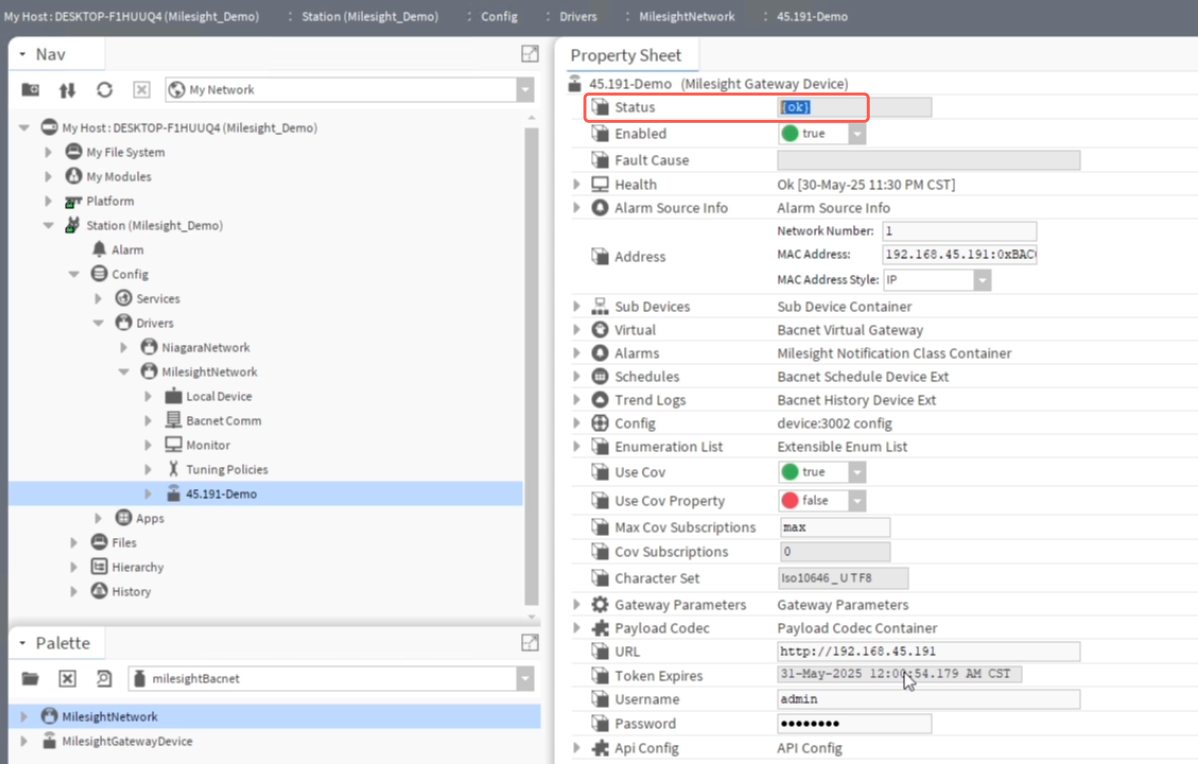Image resolution: width=1198 pixels, height=764 pixels.
Task: Click the Api Config puzzle icon
Action: pyautogui.click(x=600, y=748)
